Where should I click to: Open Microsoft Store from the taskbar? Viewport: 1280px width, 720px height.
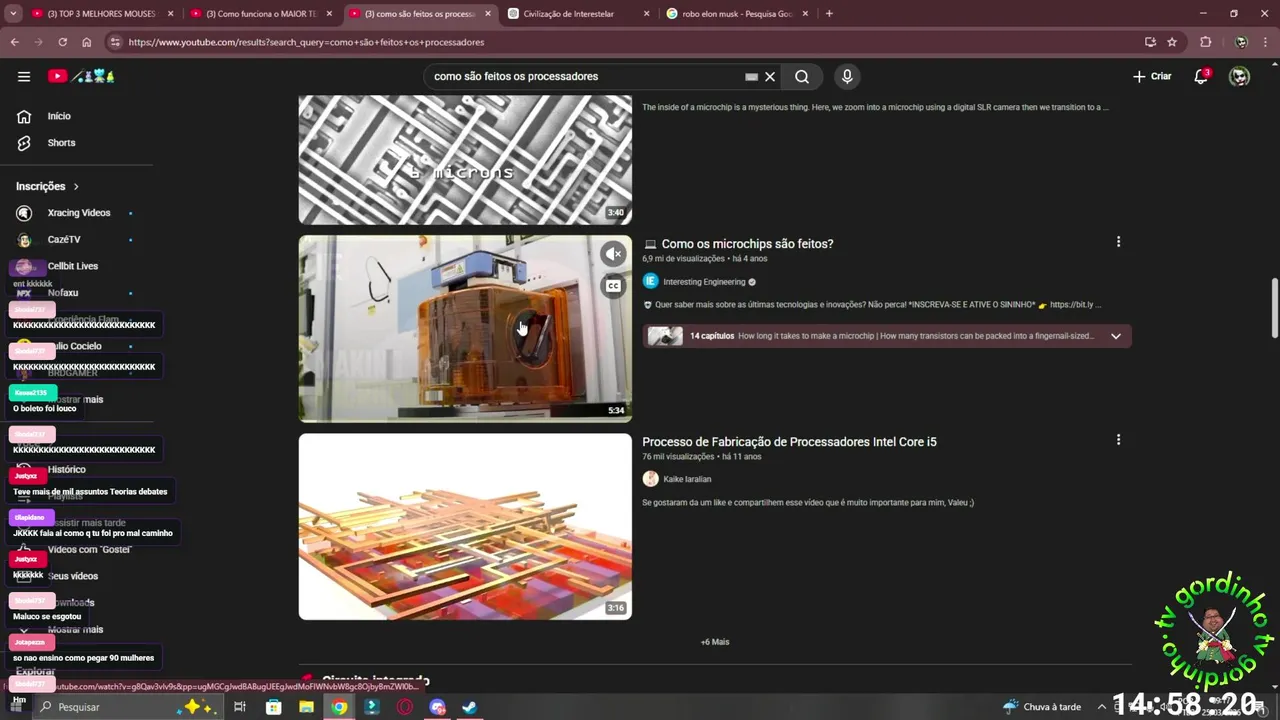pos(273,707)
